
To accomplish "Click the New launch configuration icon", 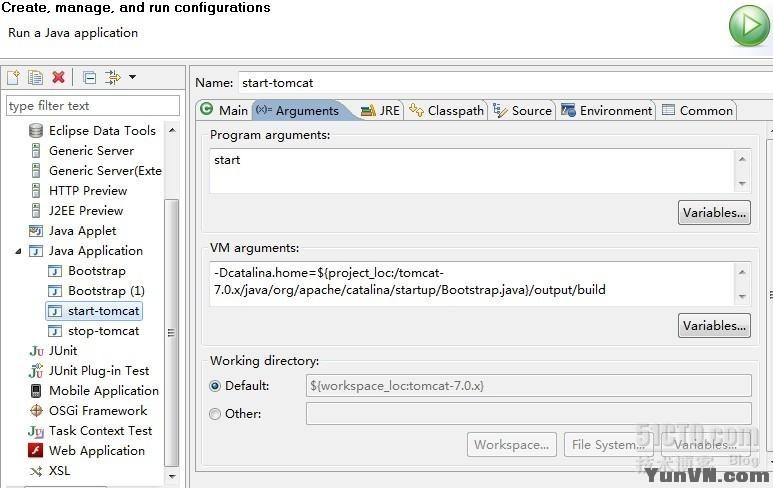I will pos(13,77).
